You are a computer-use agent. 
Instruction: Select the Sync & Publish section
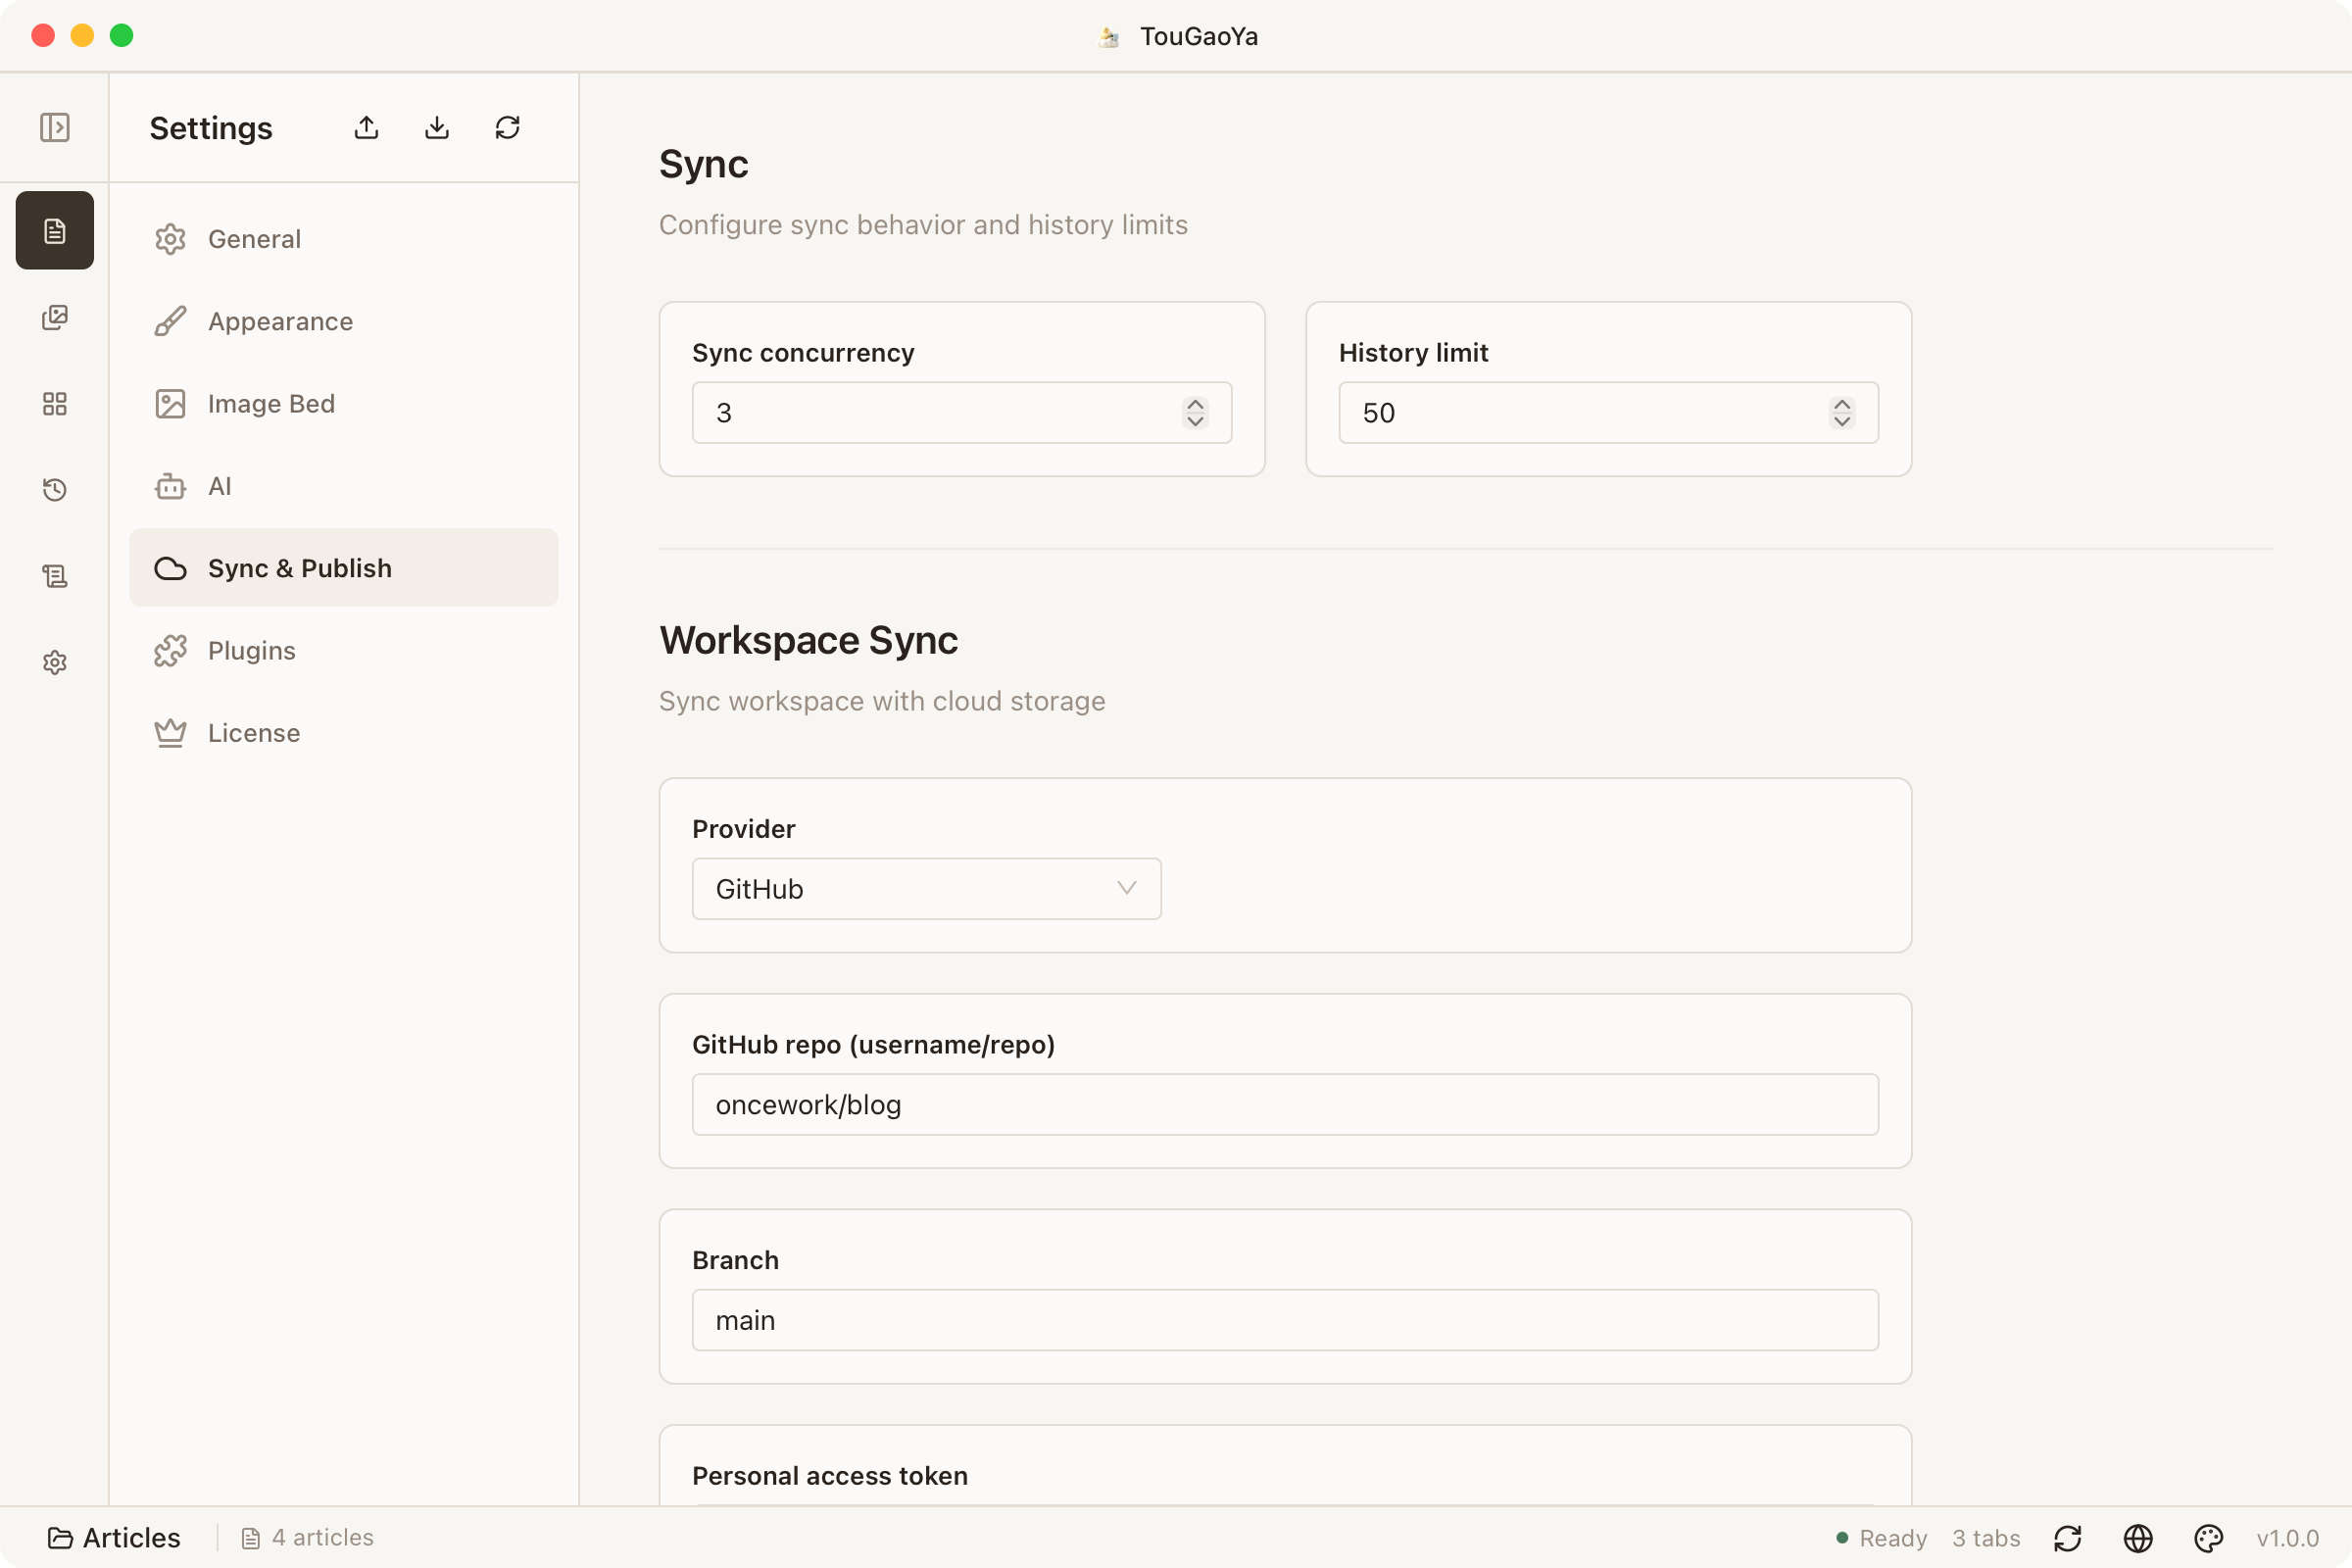tap(343, 568)
